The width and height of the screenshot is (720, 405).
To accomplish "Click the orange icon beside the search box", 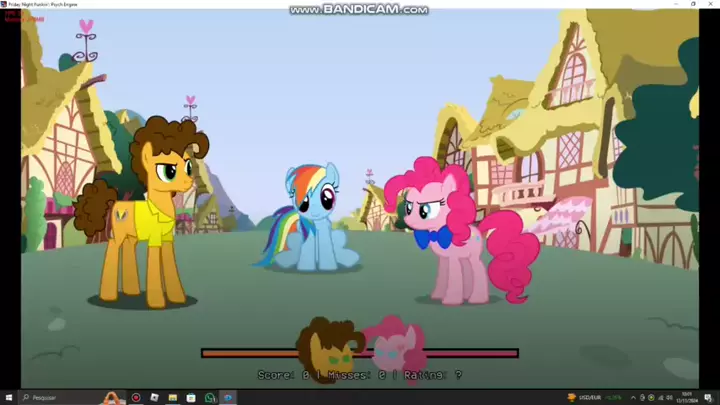I will 112,397.
